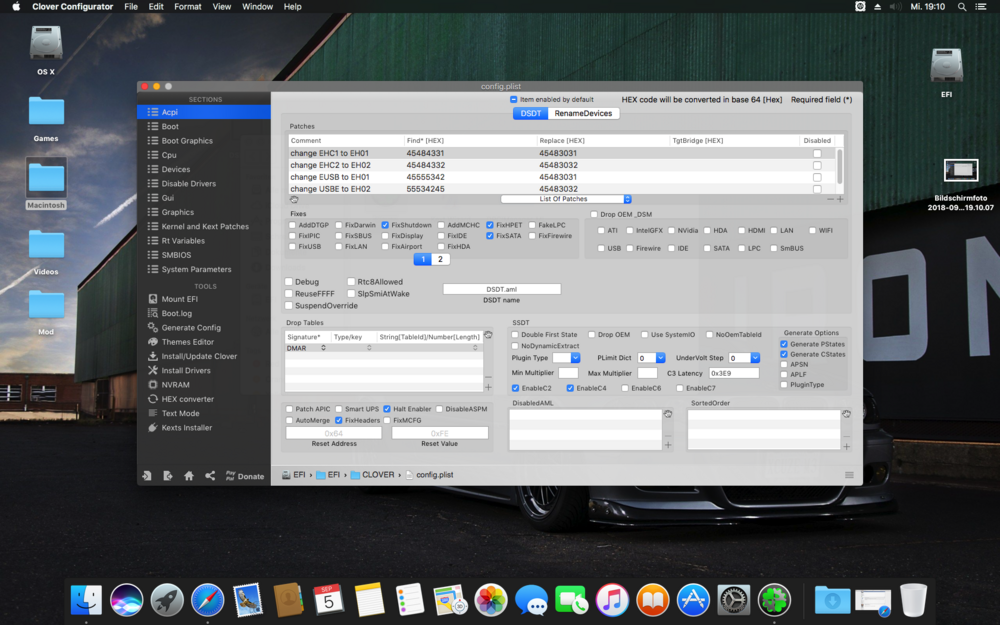
Task: Open the UnderVolt Step dropdown
Action: coord(744,358)
